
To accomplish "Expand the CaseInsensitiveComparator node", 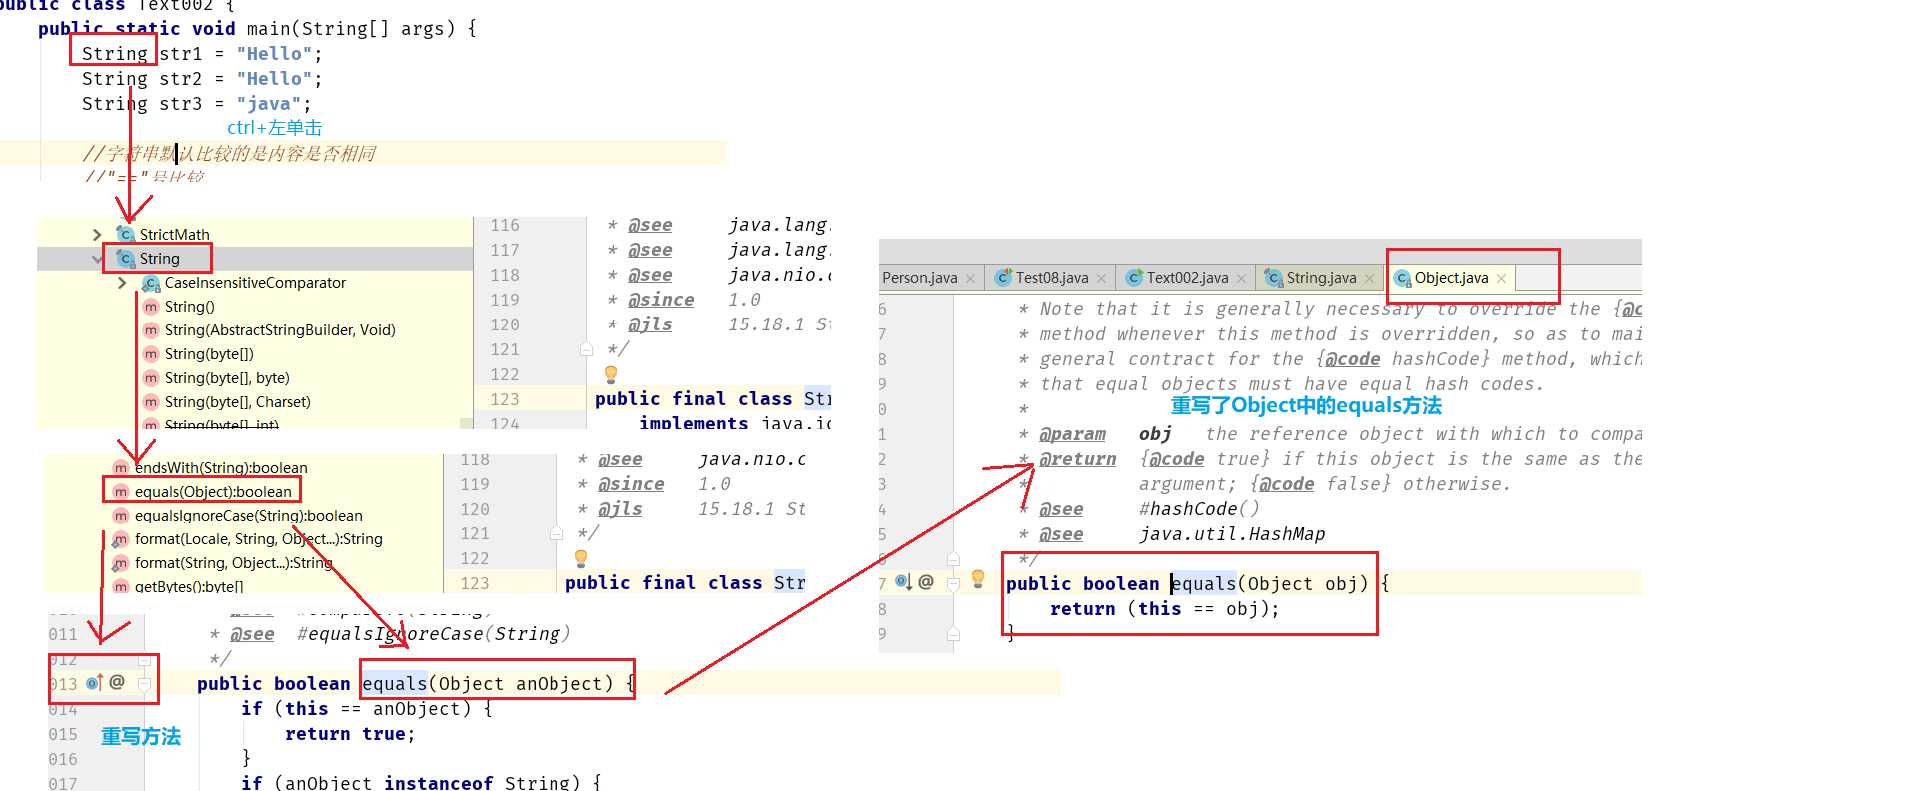I will point(122,283).
